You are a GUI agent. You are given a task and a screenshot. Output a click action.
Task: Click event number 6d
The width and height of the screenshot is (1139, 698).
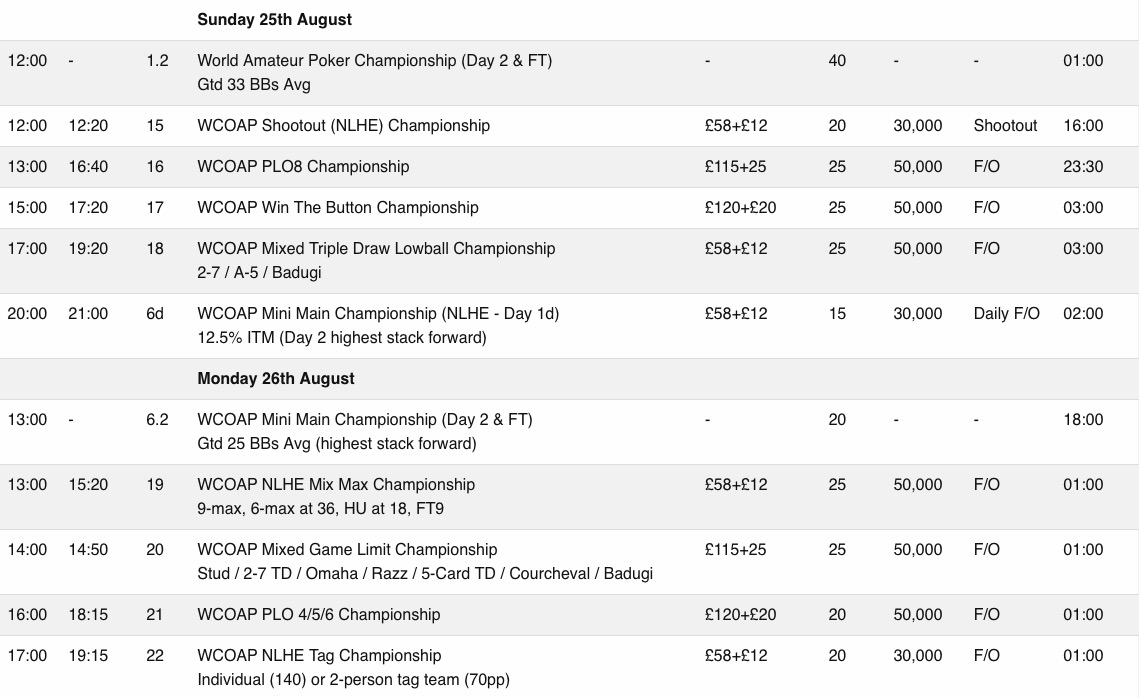point(155,314)
